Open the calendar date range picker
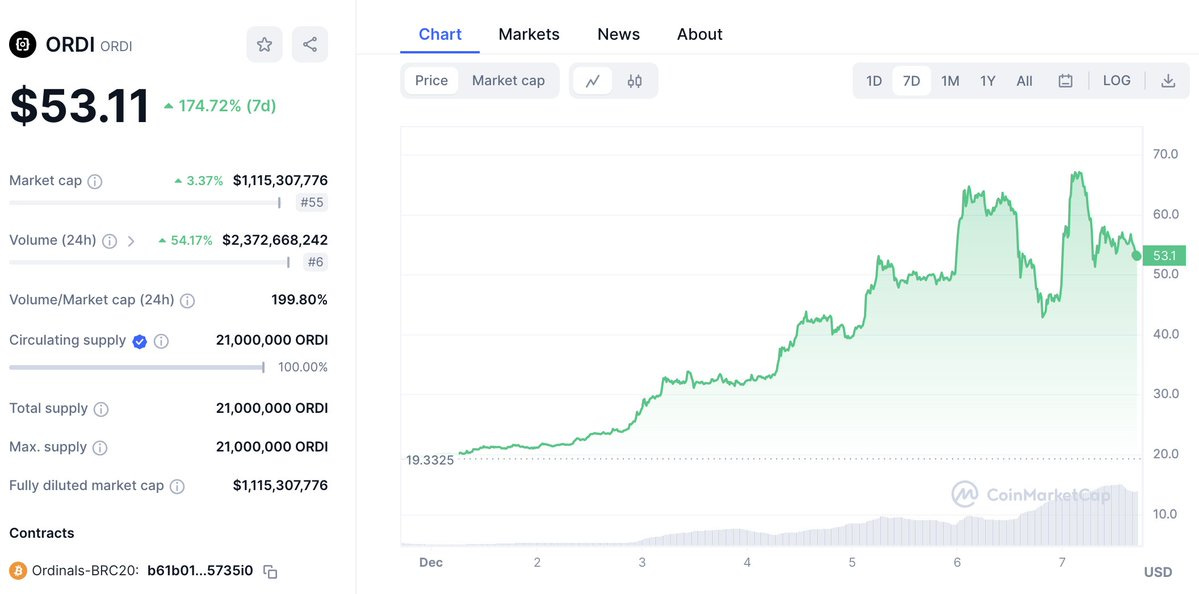Viewport: 1199px width, 594px height. (x=1065, y=81)
